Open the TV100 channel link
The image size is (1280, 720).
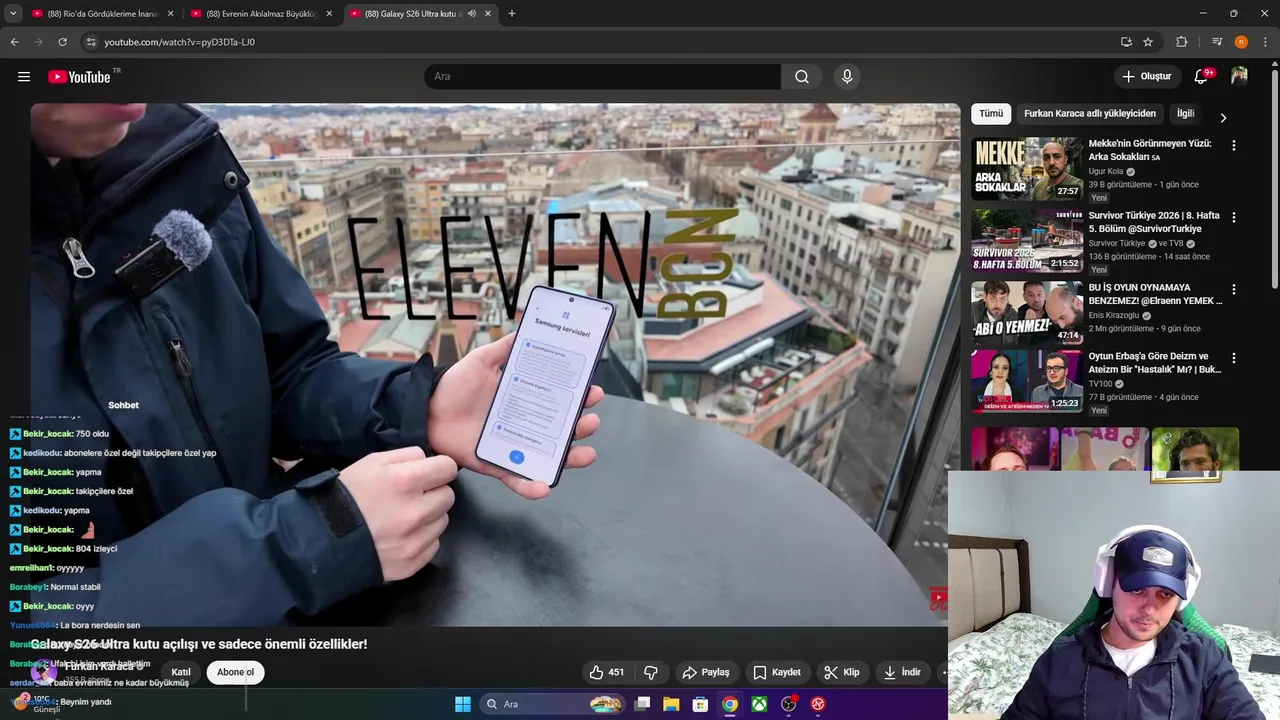pos(1100,384)
